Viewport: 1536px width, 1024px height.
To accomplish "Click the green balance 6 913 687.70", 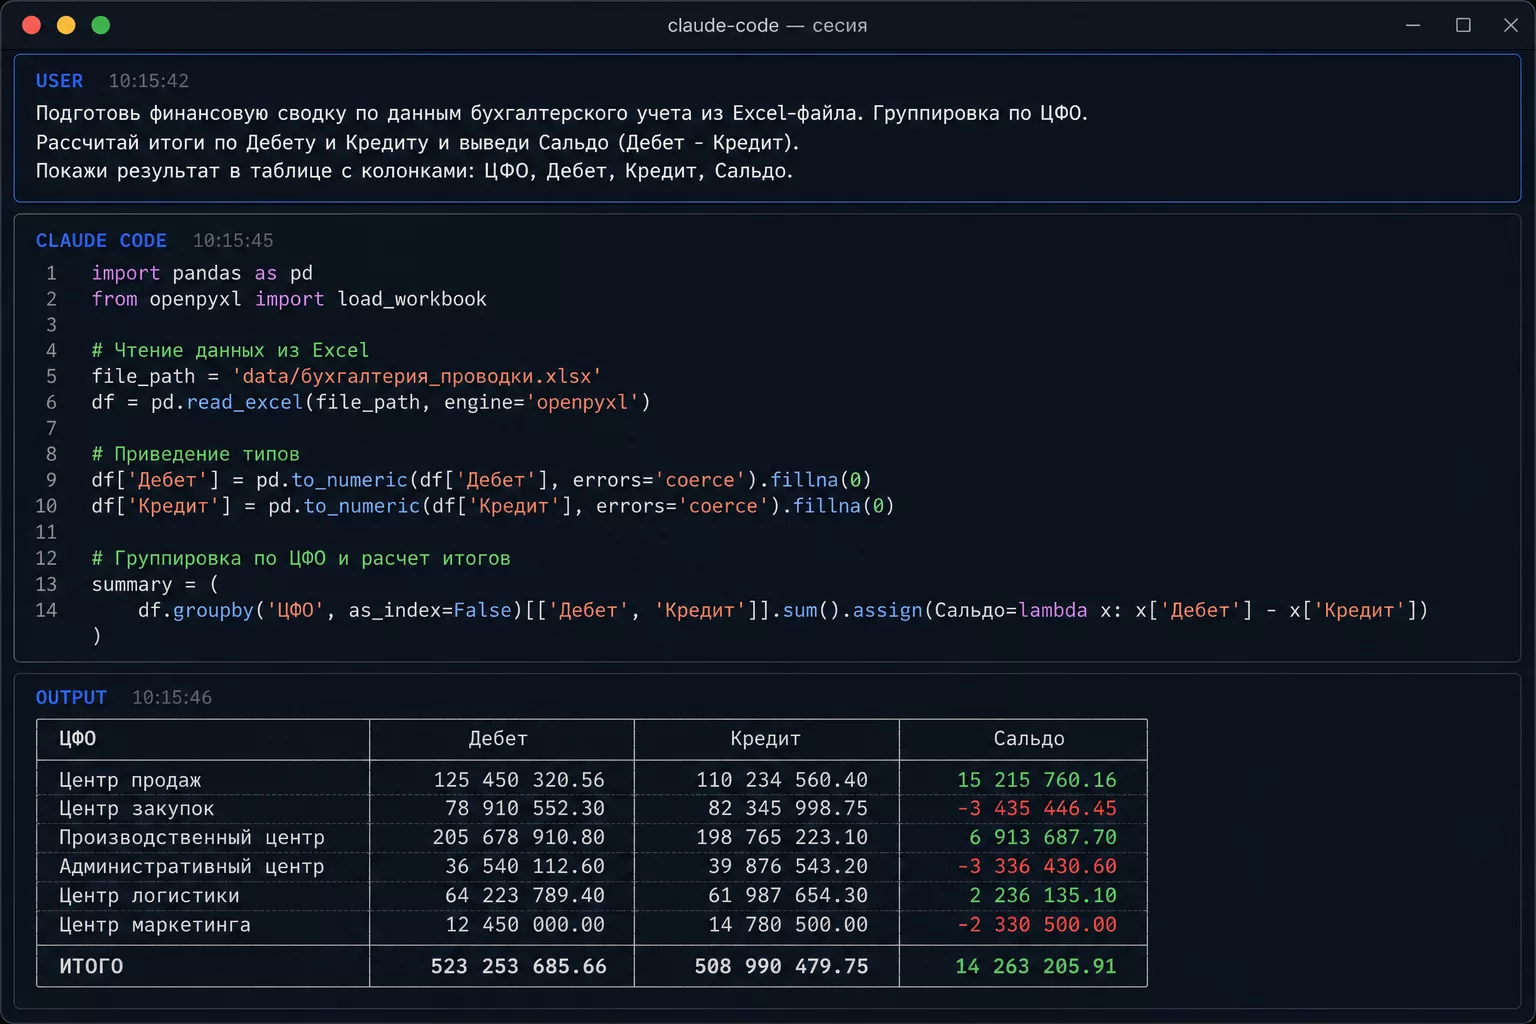I will click(1043, 838).
